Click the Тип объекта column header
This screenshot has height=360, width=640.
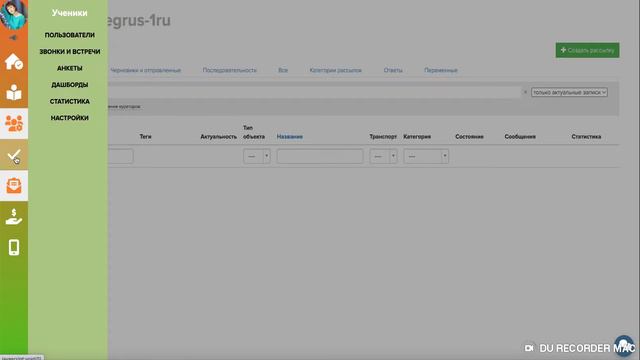point(254,132)
